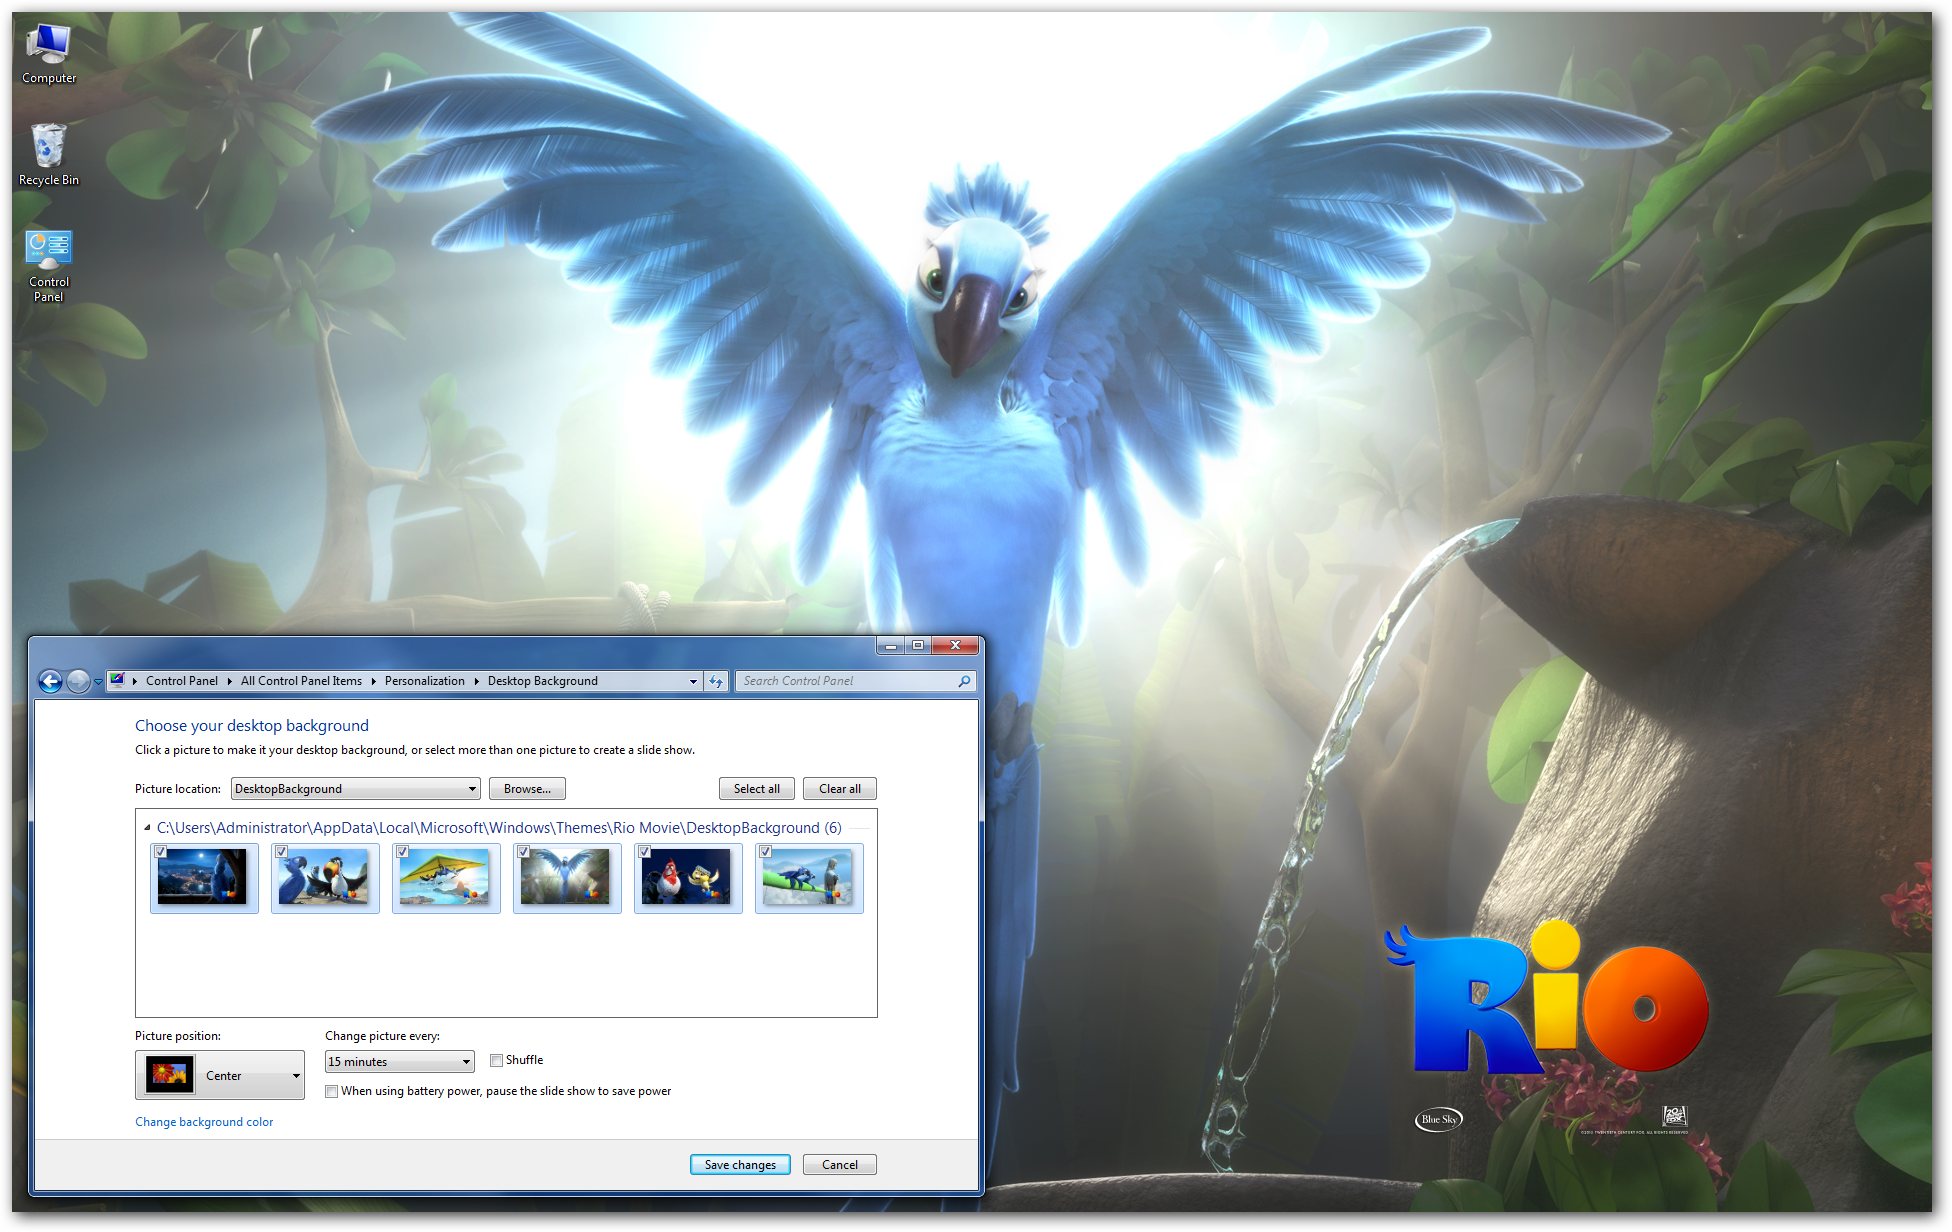Enable the Shuffle checkbox

[496, 1060]
